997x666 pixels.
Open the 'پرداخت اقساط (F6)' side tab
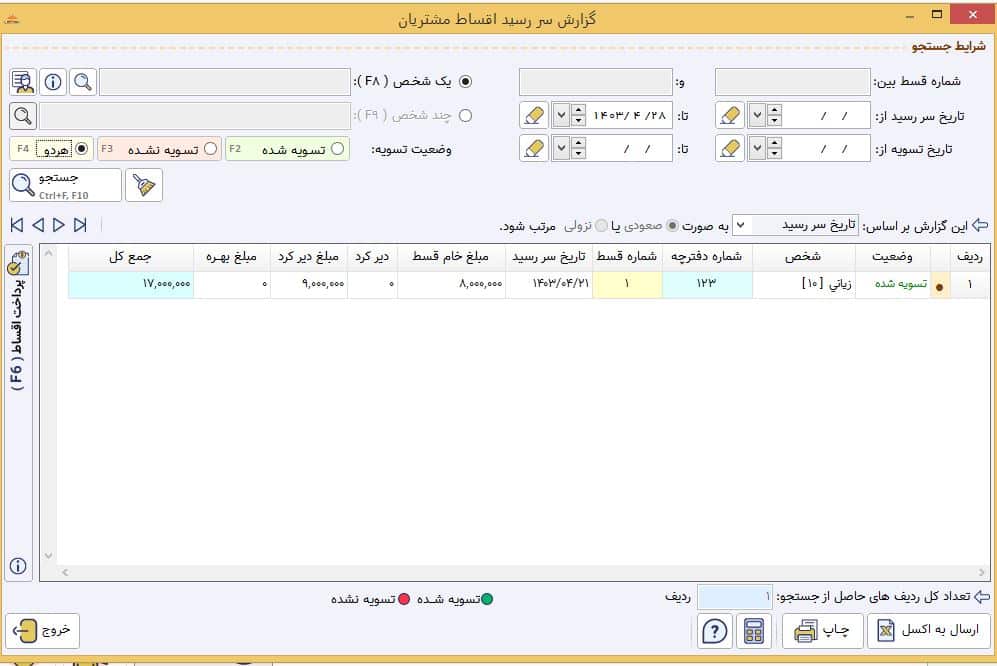(x=18, y=321)
